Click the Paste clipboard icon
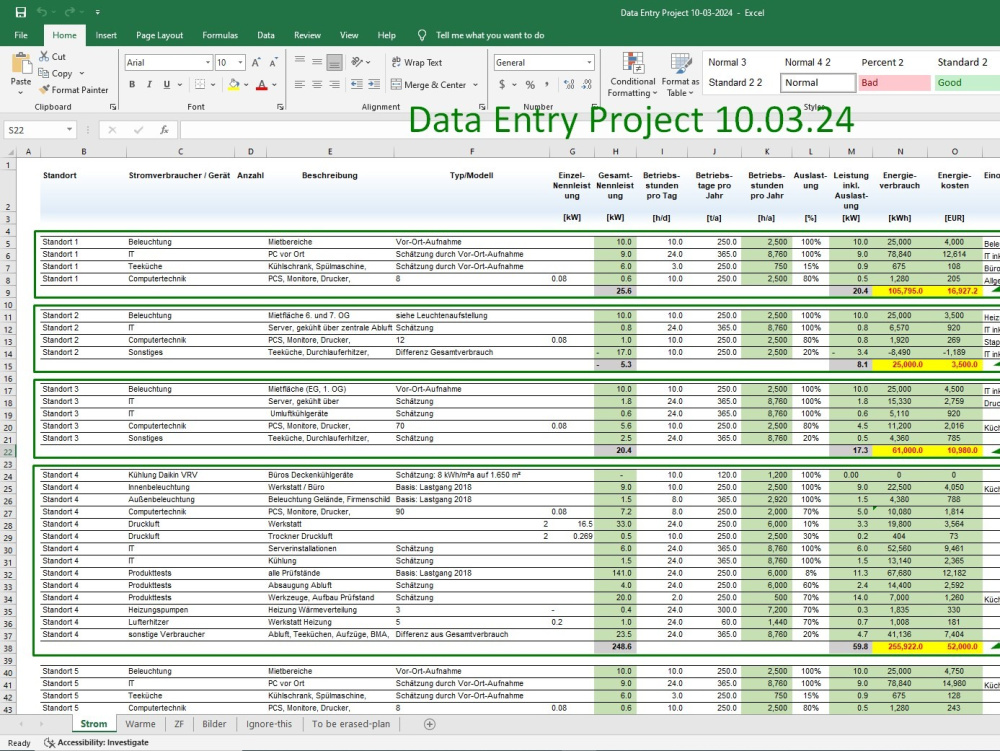The image size is (1000, 751). click(x=21, y=64)
